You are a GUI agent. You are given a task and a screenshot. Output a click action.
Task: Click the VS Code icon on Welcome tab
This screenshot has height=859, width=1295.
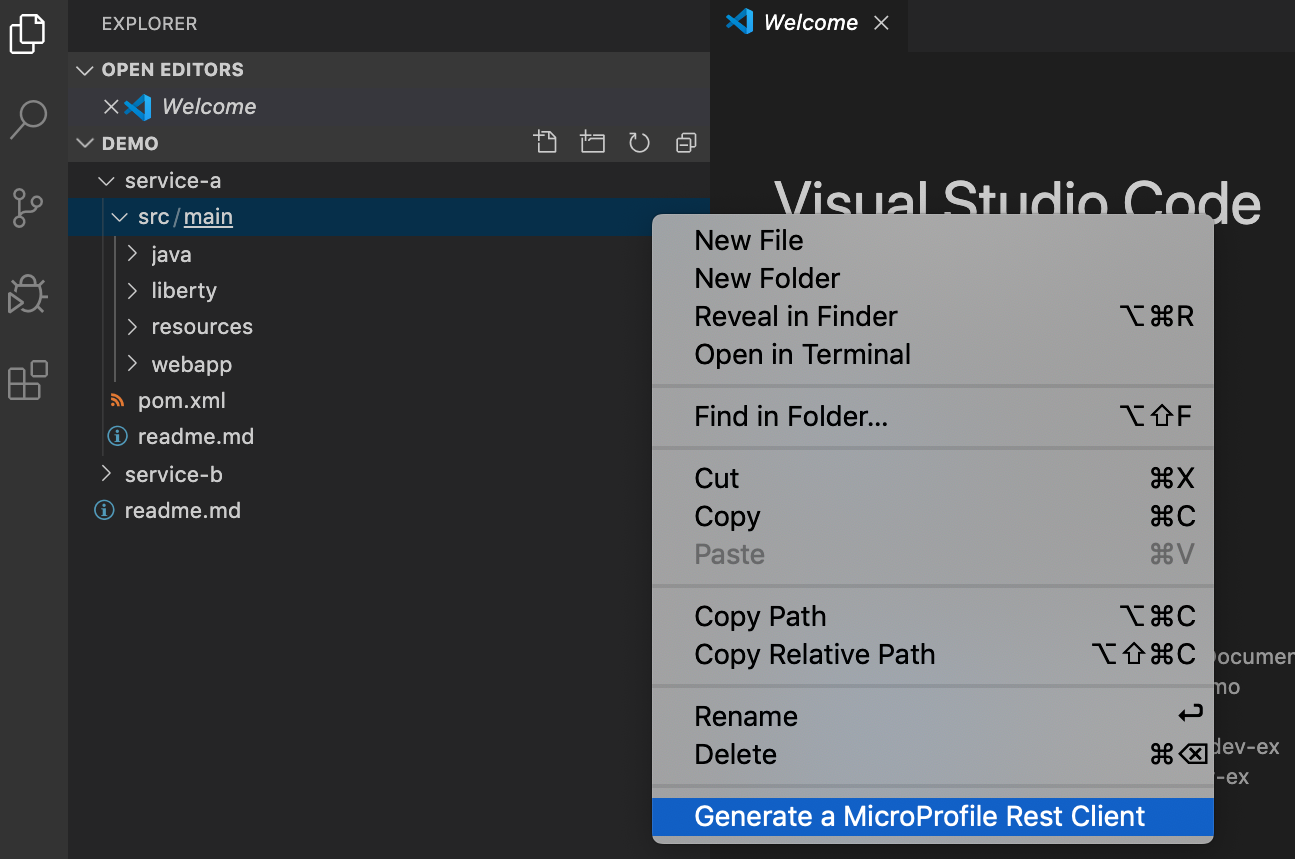click(x=739, y=22)
